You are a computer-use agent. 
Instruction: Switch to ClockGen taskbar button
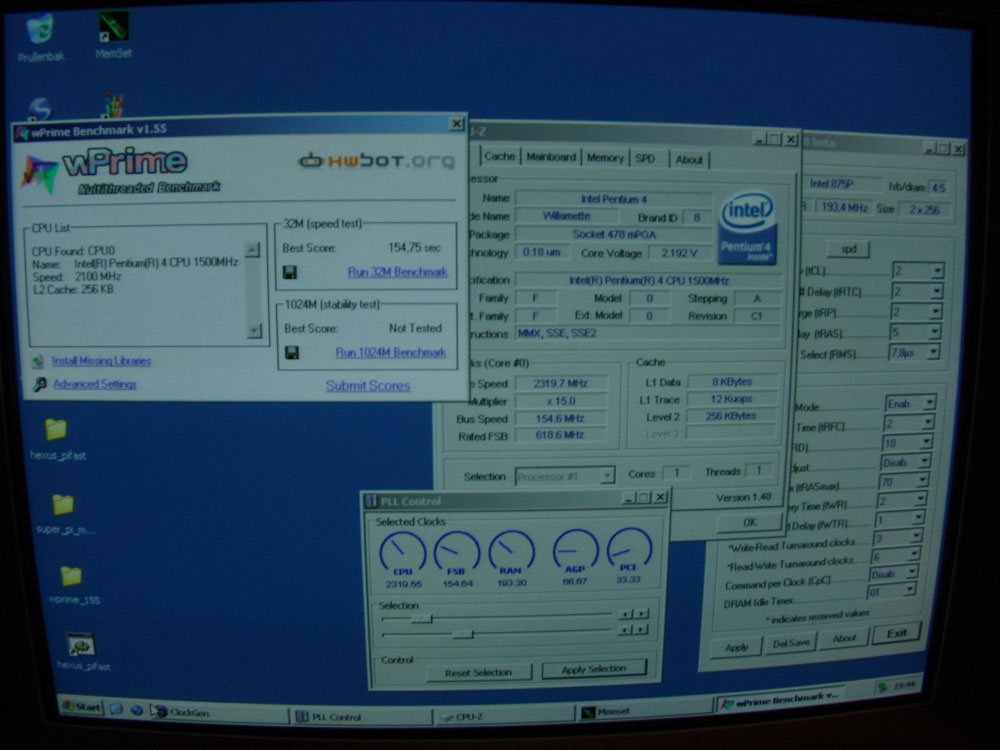pos(219,713)
